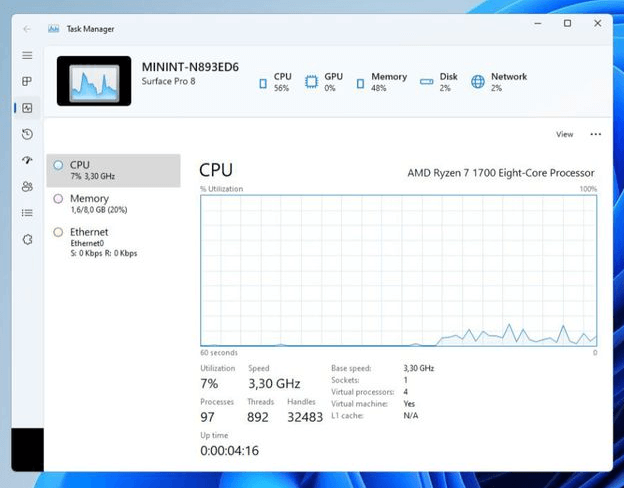Viewport: 624px width, 488px height.
Task: Click the Base speed label
Action: 351,369
